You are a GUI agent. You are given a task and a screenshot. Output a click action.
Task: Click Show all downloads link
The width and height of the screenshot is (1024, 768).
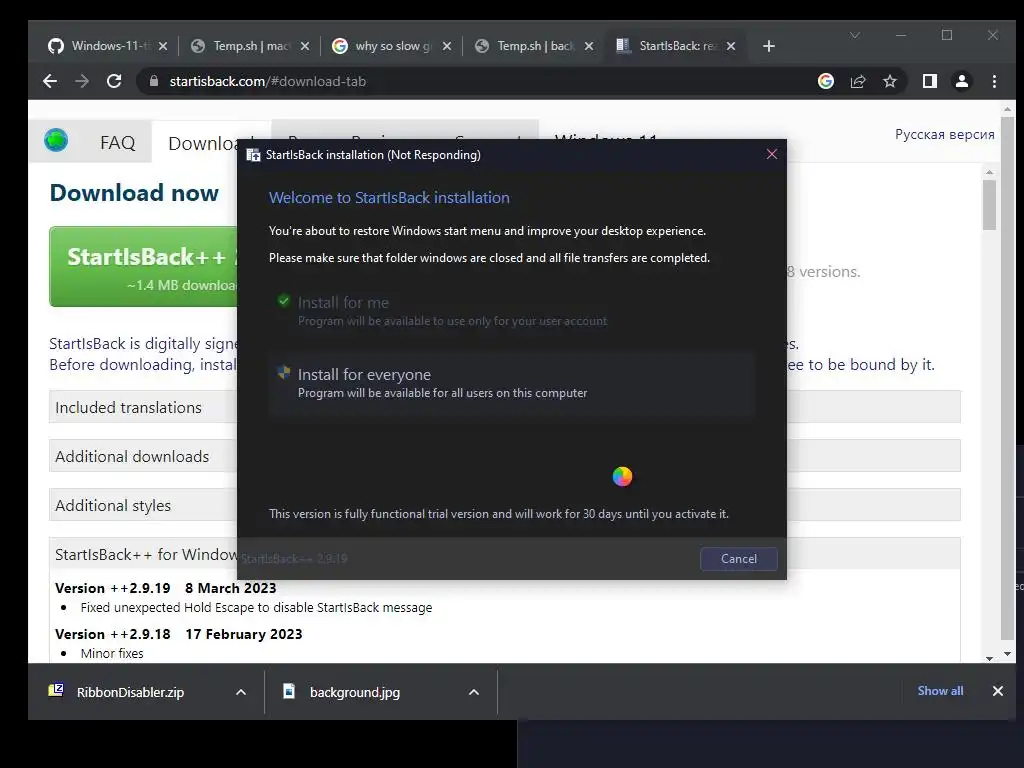(940, 690)
